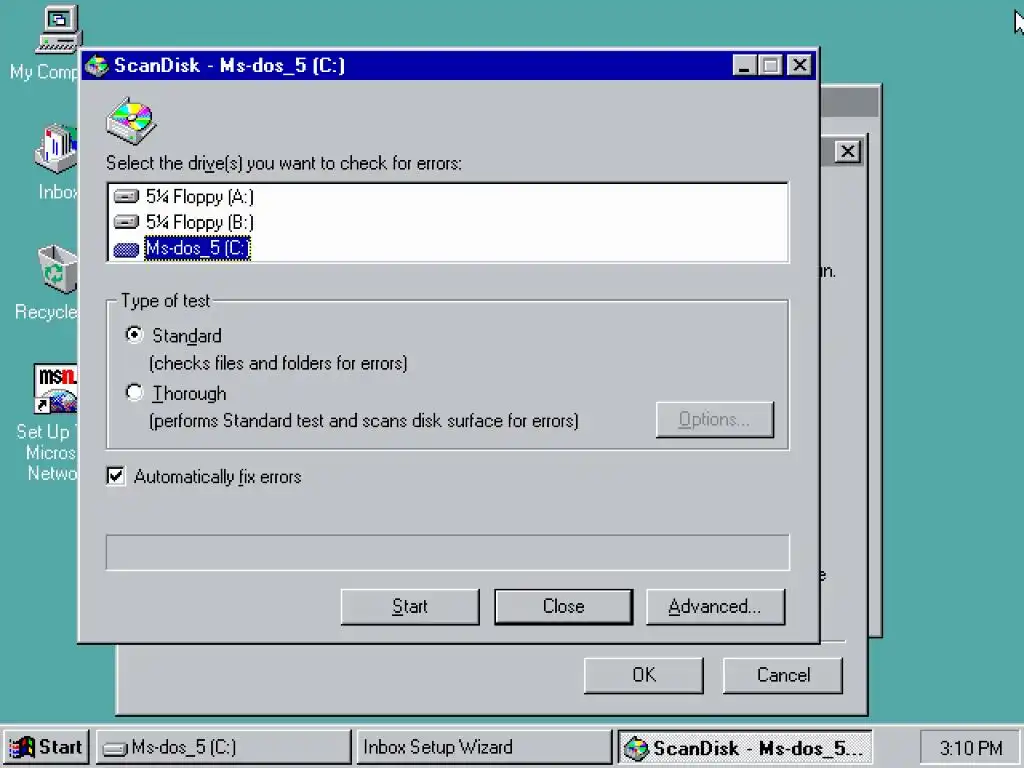Click the floppy B: drive icon

(126, 222)
